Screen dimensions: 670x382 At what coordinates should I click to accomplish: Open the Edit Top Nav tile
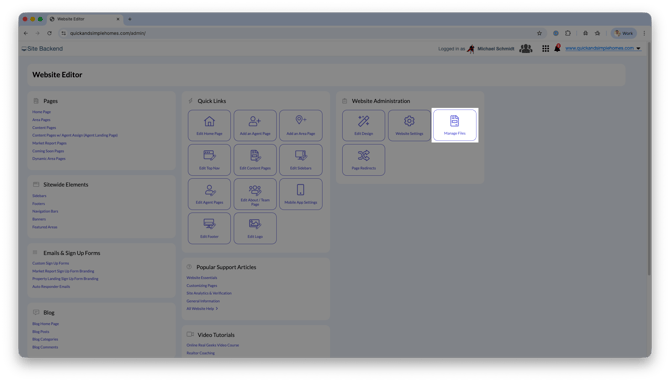209,160
